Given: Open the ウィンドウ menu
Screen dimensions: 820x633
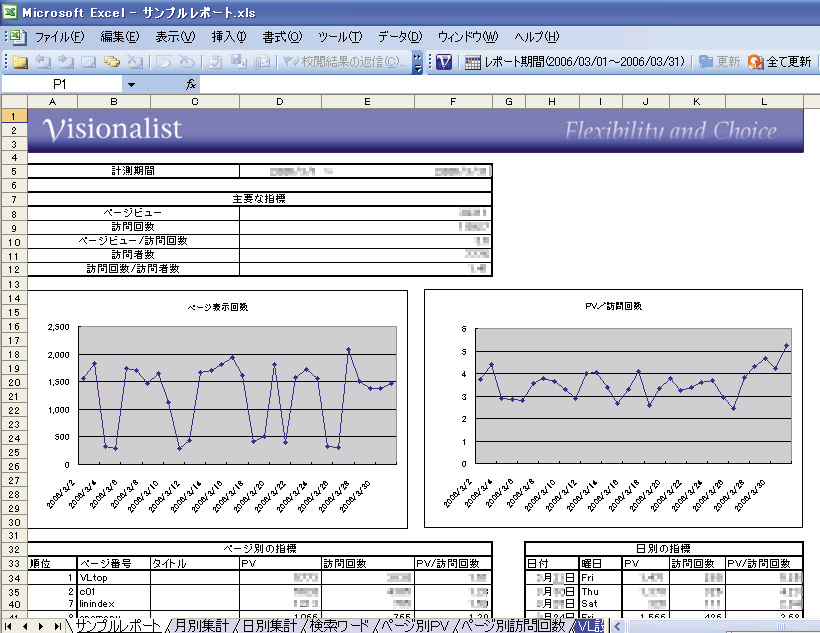Looking at the screenshot, I should (x=467, y=37).
